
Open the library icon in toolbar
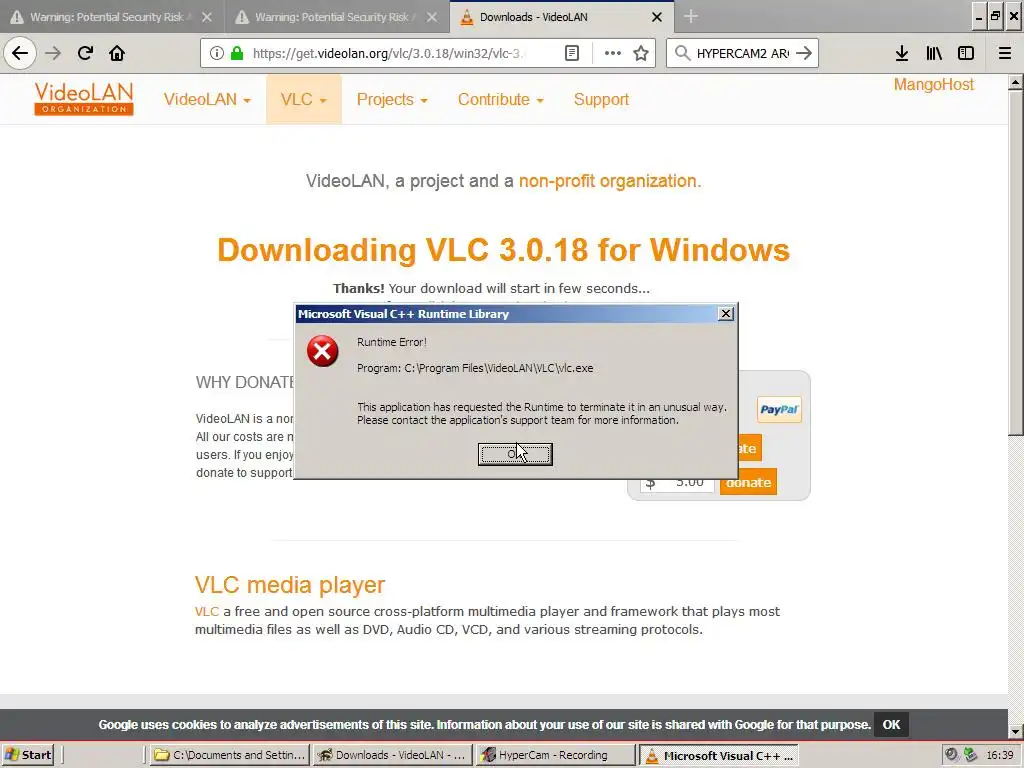[934, 53]
